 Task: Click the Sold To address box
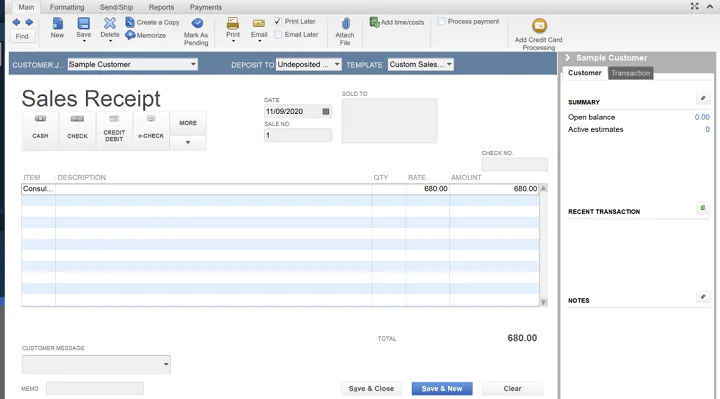click(x=389, y=121)
